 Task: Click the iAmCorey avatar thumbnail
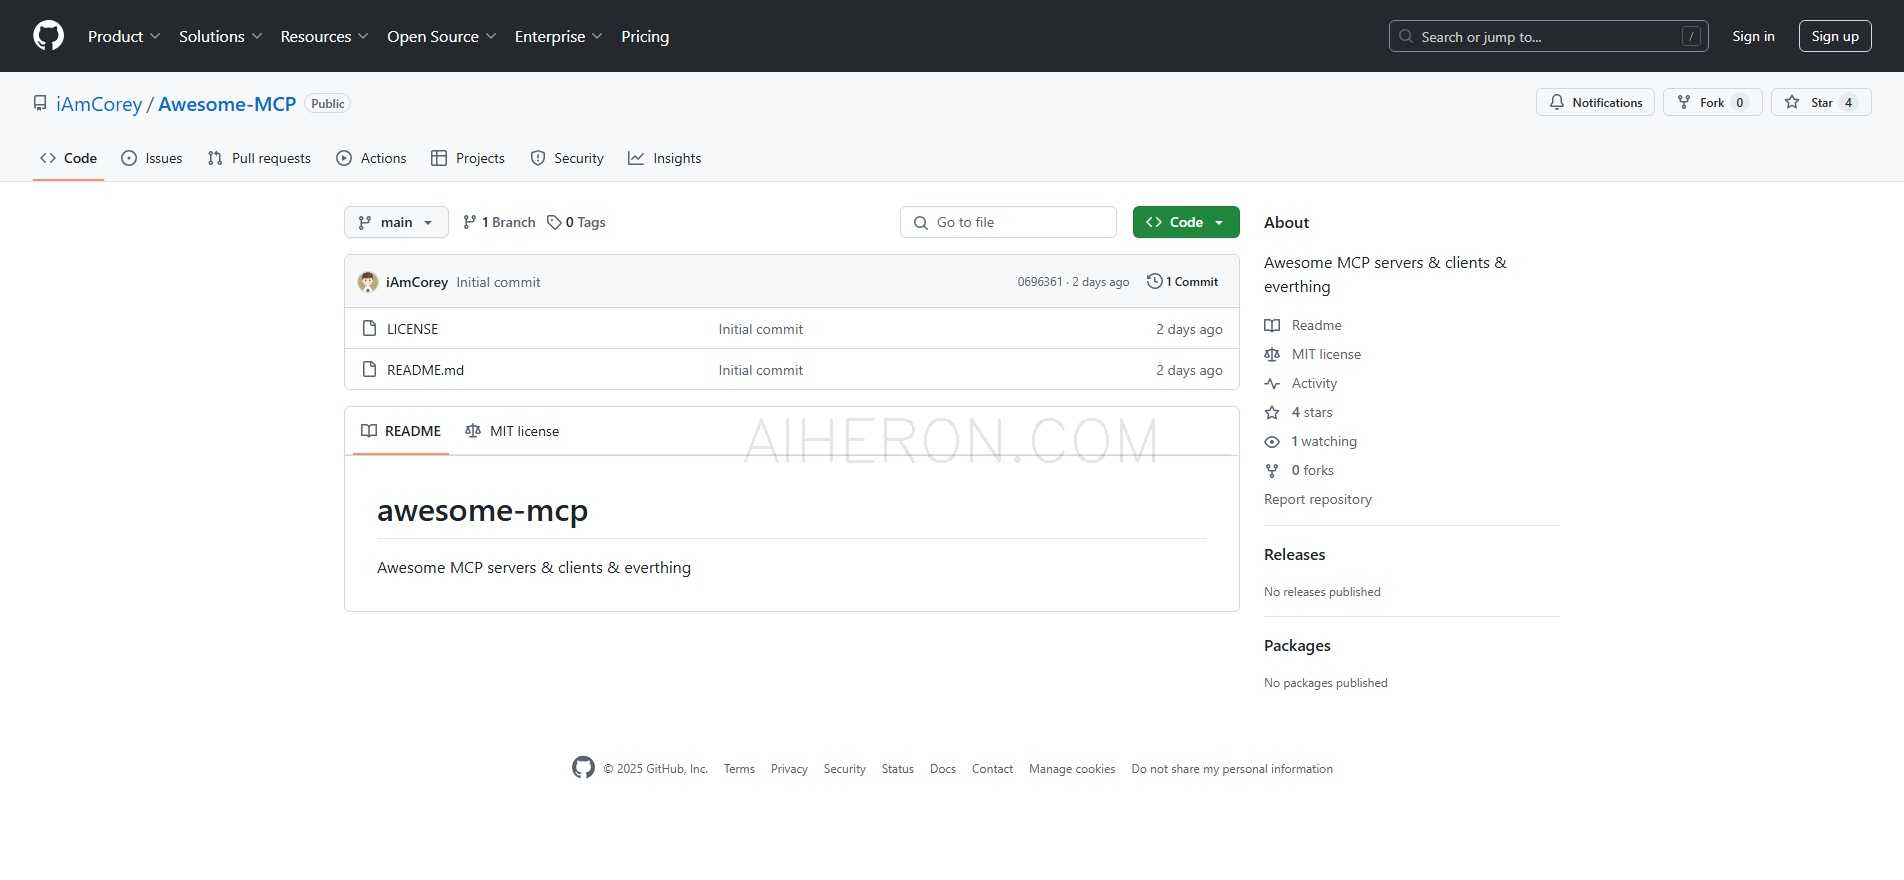(x=368, y=282)
